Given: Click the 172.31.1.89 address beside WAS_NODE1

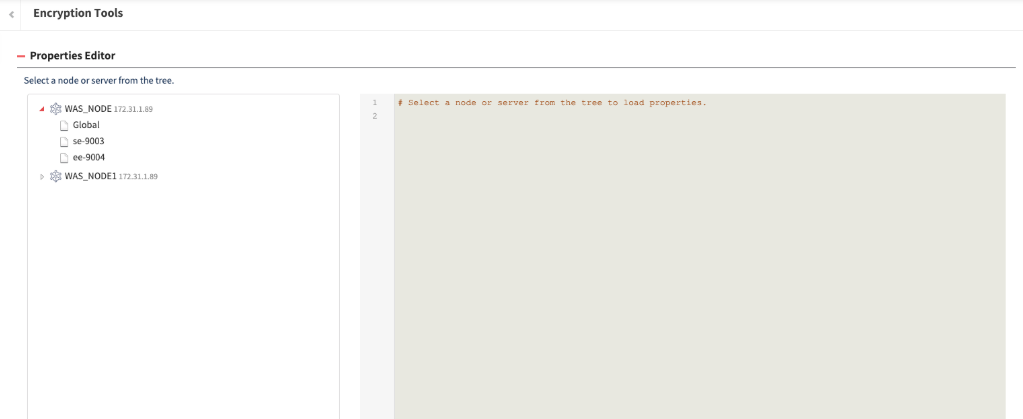Looking at the screenshot, I should tap(138, 177).
